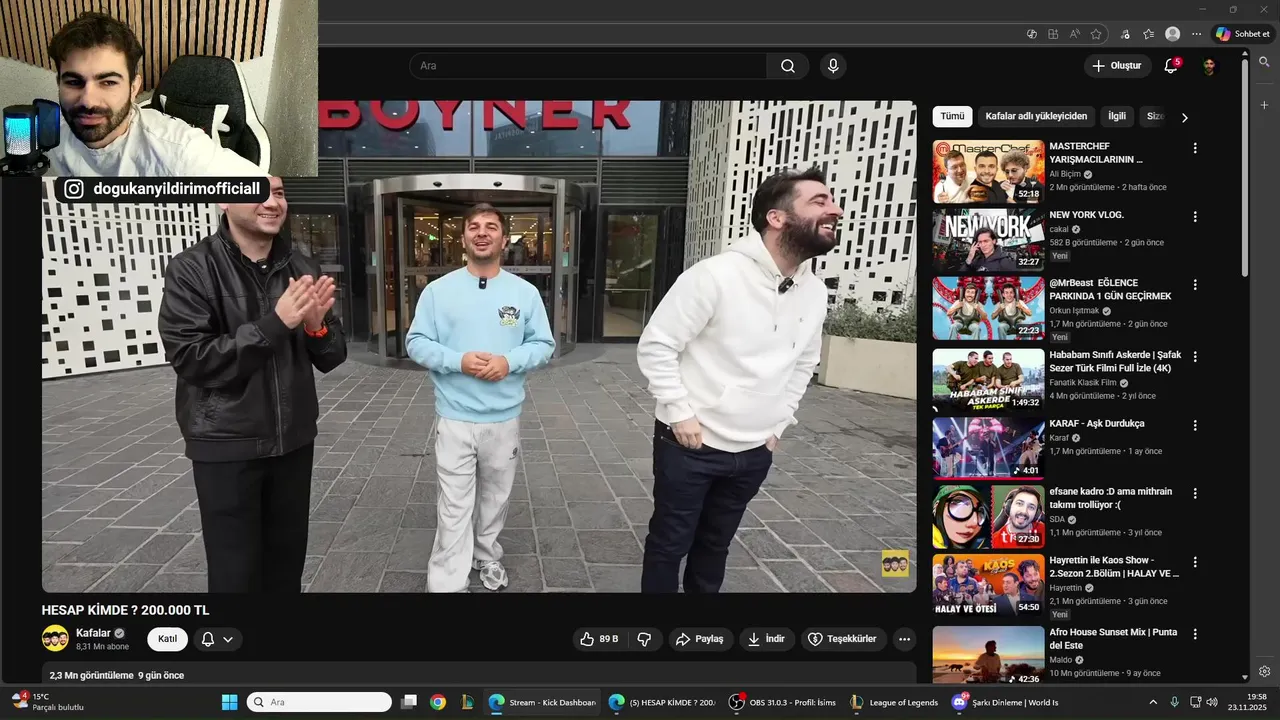Click split screen icon in address bar
Screen dimensions: 1280x720
click(1053, 34)
